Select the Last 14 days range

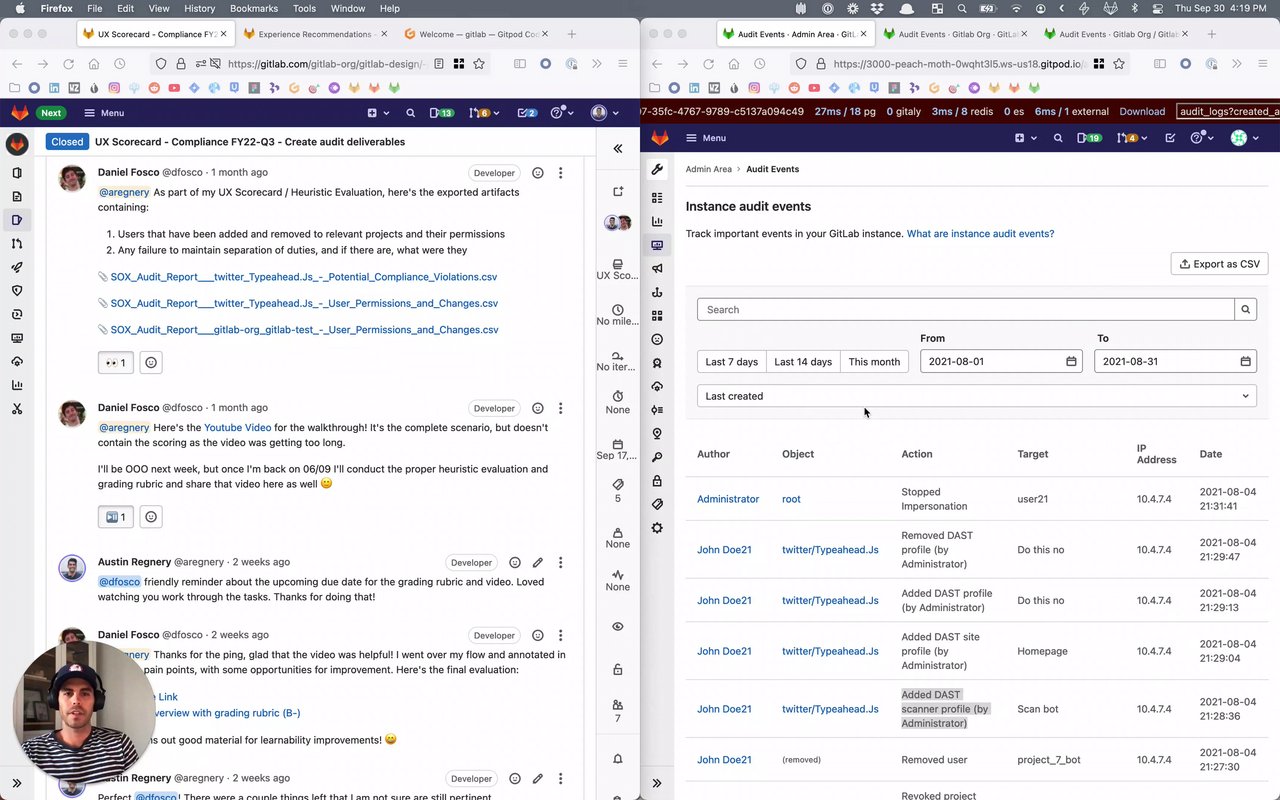803,362
